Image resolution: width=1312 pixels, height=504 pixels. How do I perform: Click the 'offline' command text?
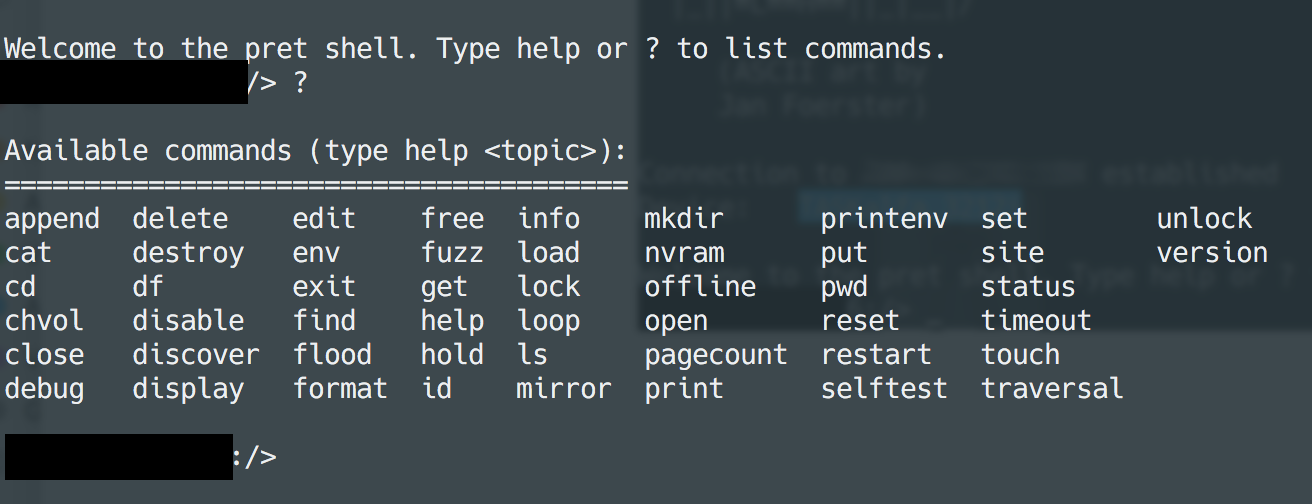pos(700,287)
